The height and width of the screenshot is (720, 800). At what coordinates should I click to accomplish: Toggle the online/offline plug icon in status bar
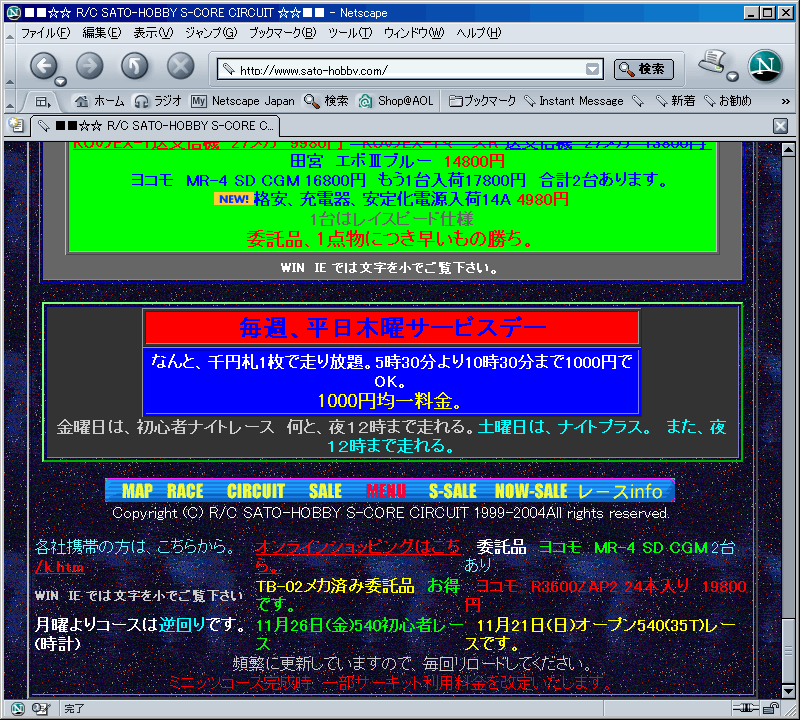click(745, 708)
